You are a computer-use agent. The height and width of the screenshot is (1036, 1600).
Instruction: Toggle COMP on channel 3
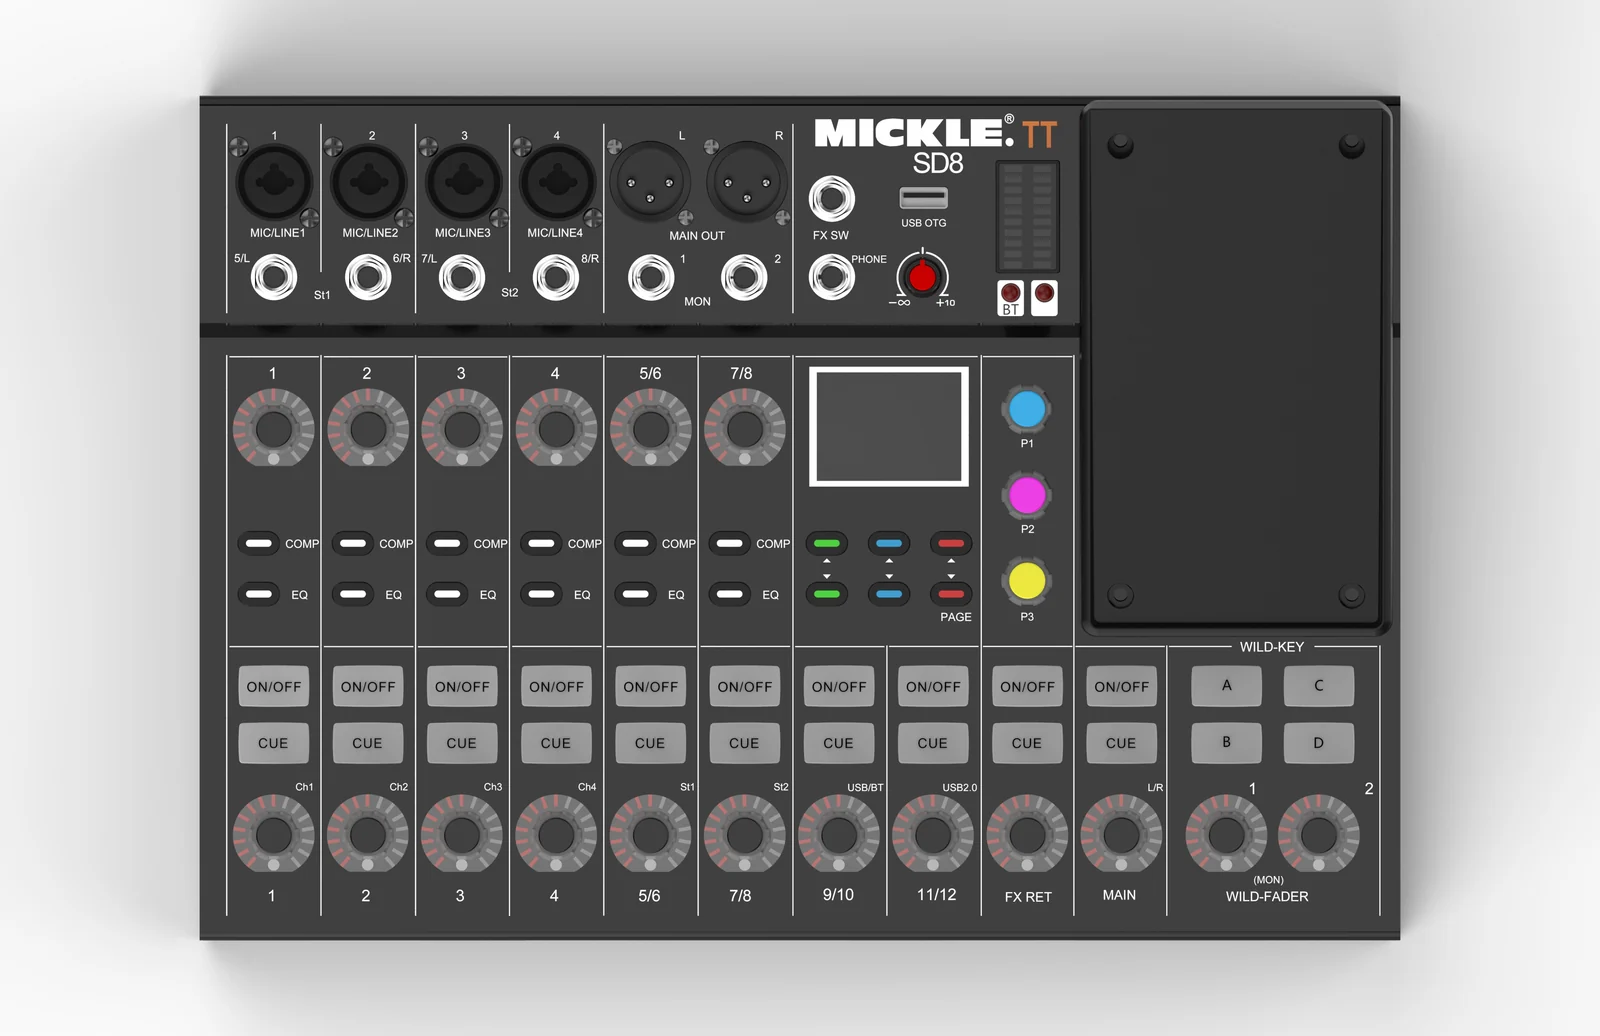tap(447, 543)
